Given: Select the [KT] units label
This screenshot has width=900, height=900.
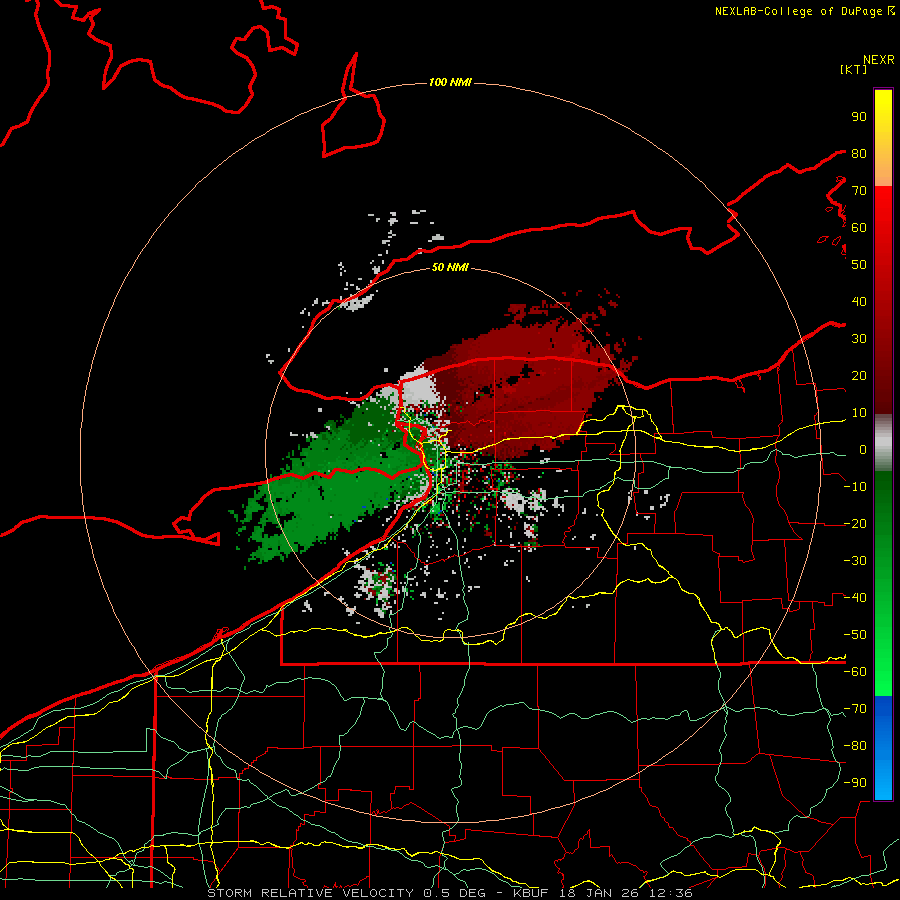Looking at the screenshot, I should tap(853, 69).
